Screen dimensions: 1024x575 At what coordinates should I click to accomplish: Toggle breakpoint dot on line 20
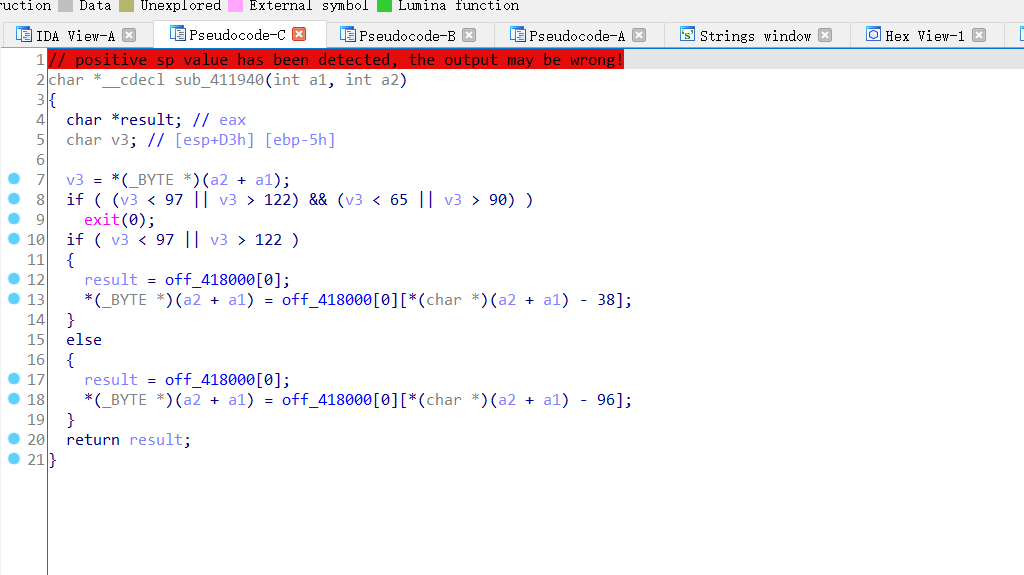(x=14, y=439)
